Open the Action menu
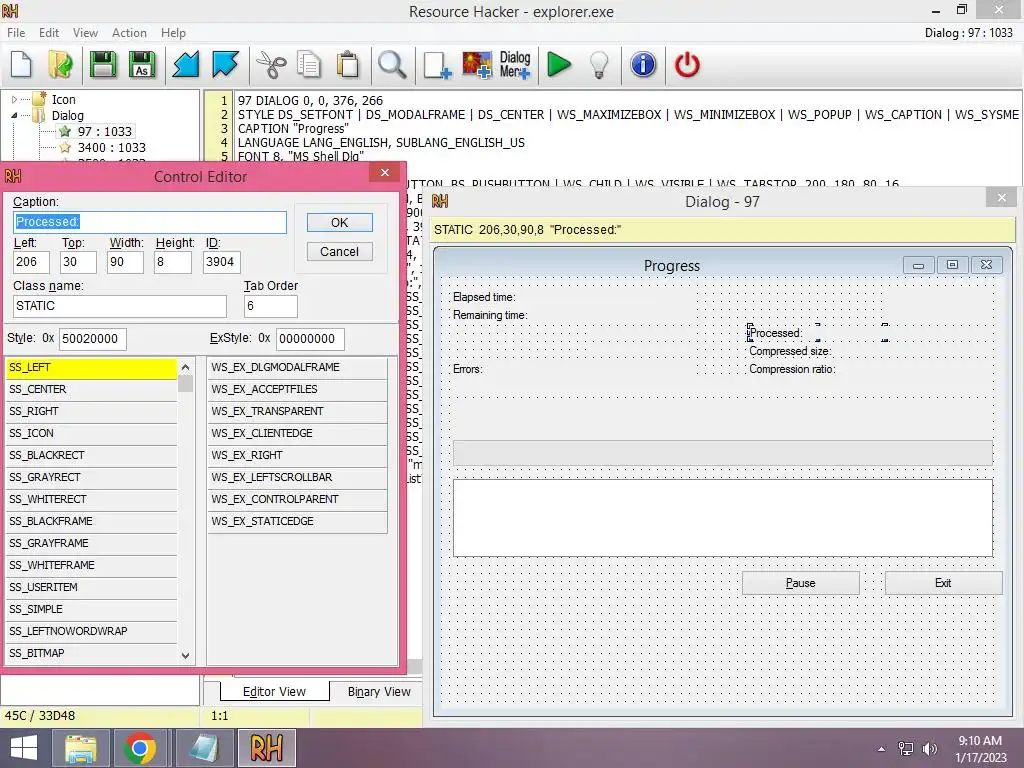Image resolution: width=1024 pixels, height=768 pixels. coord(129,33)
